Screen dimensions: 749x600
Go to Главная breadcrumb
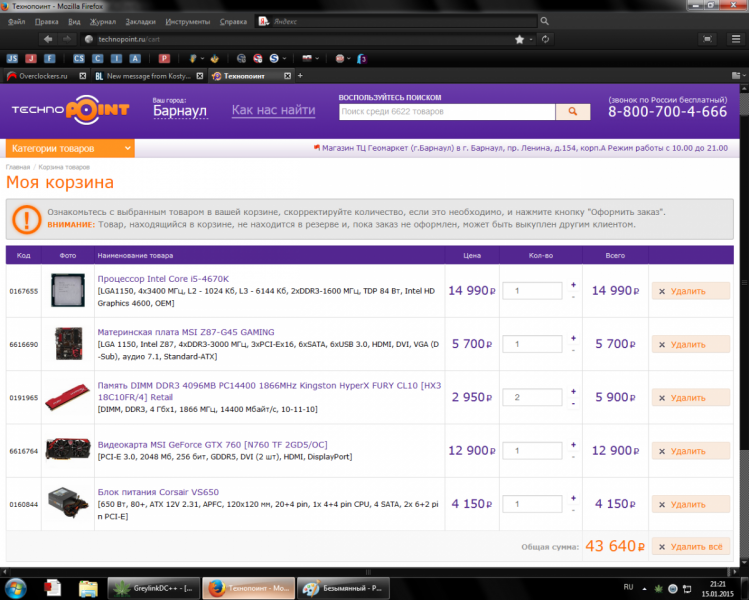coord(18,167)
